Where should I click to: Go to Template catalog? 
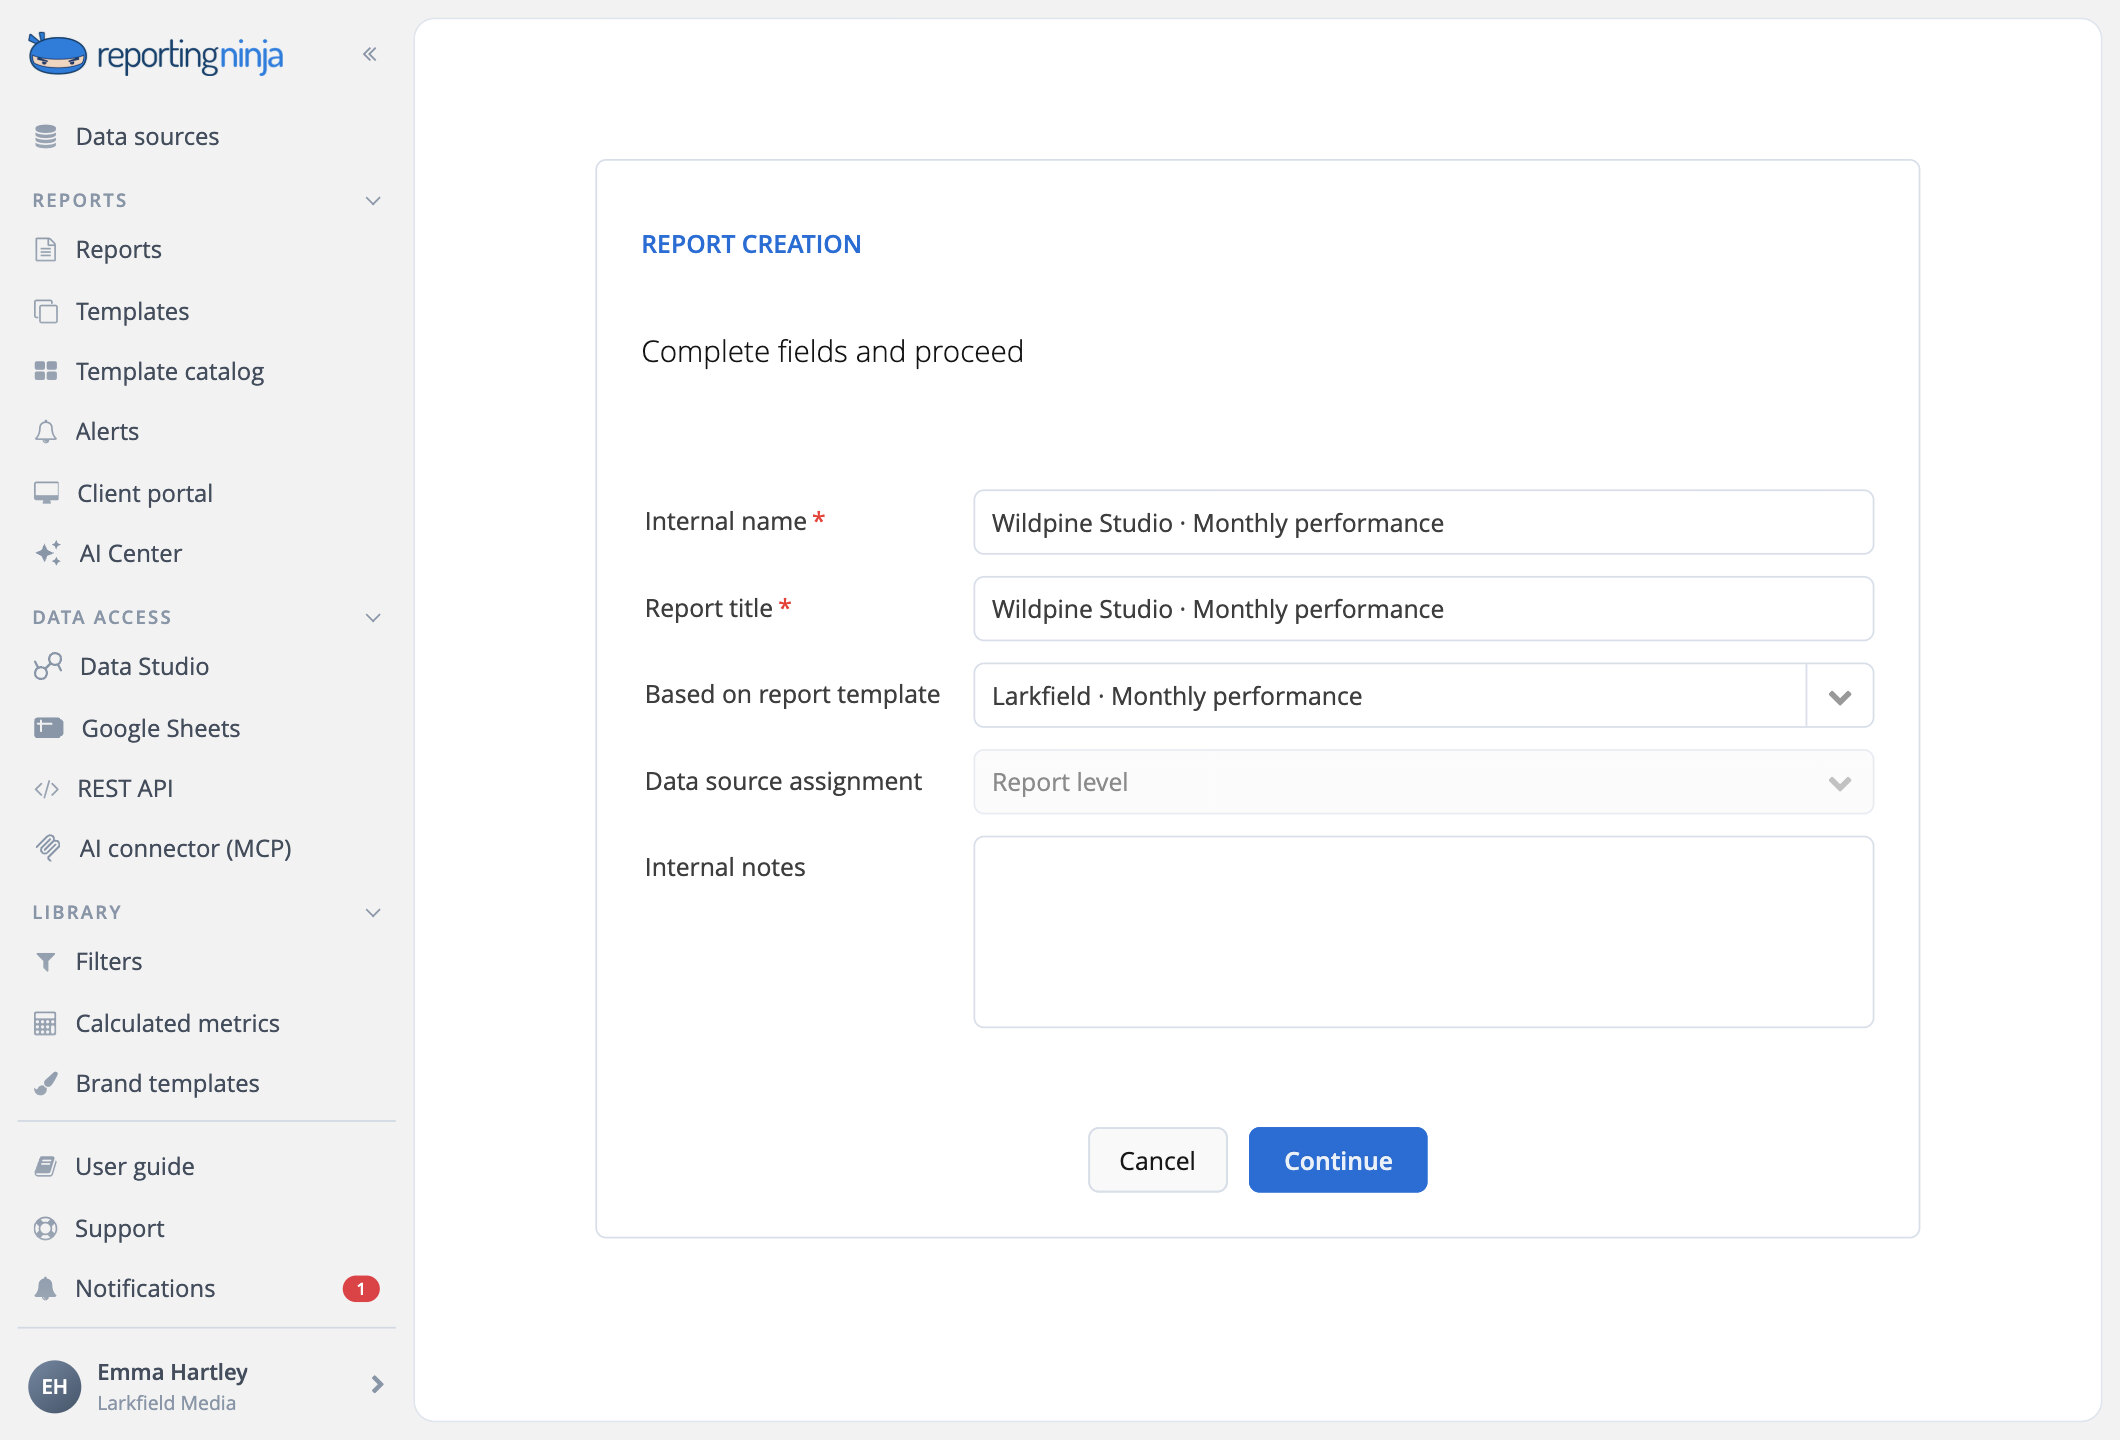[x=169, y=371]
